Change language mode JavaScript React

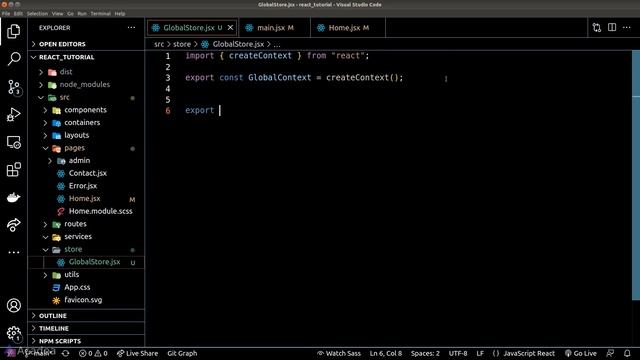[529, 353]
